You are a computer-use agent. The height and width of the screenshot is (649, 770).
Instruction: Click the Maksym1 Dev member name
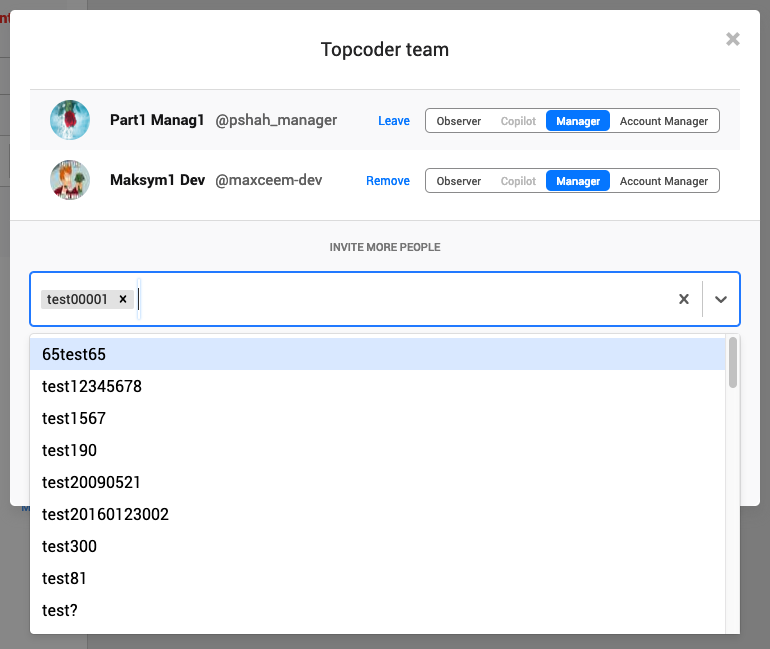pyautogui.click(x=157, y=180)
